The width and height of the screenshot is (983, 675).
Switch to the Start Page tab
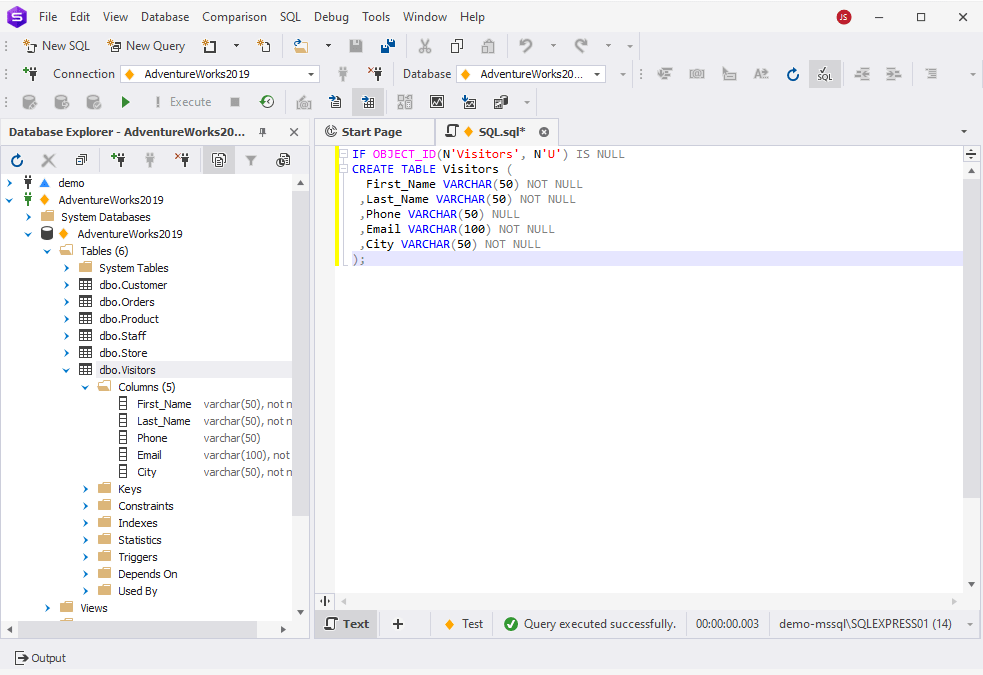(374, 131)
